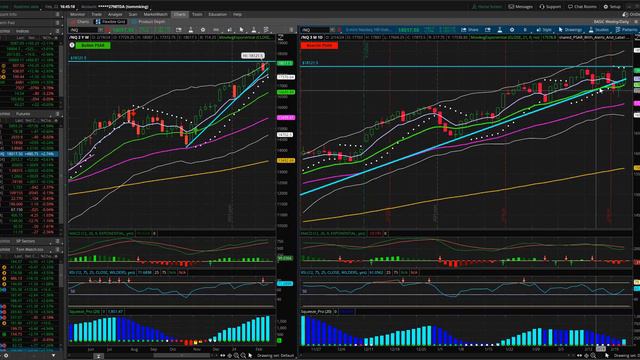640x360 pixels.
Task: Open sidebar settings gear at bottom left
Action: pos(6,356)
